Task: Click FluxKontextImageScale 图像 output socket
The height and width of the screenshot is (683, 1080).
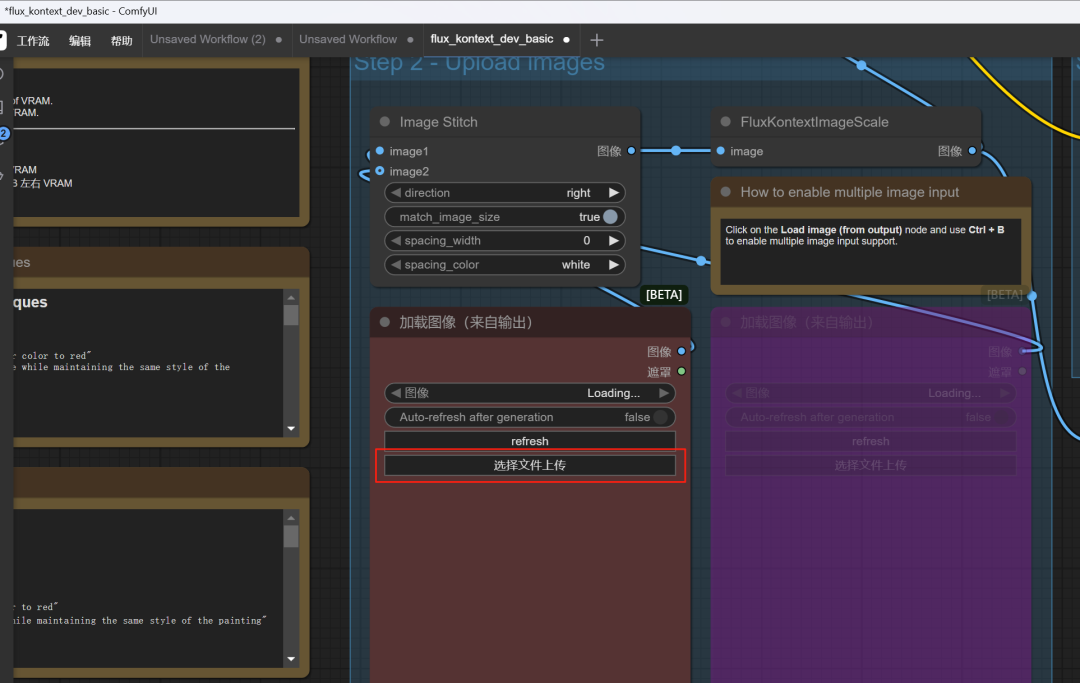Action: pyautogui.click(x=972, y=151)
